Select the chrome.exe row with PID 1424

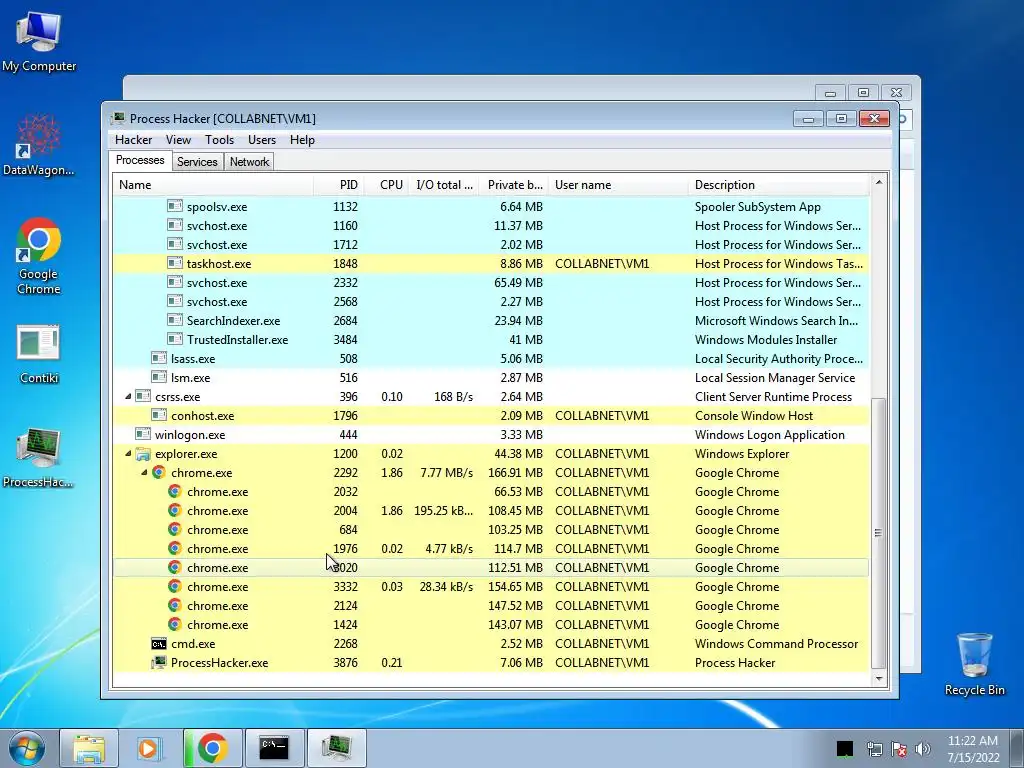[491, 624]
